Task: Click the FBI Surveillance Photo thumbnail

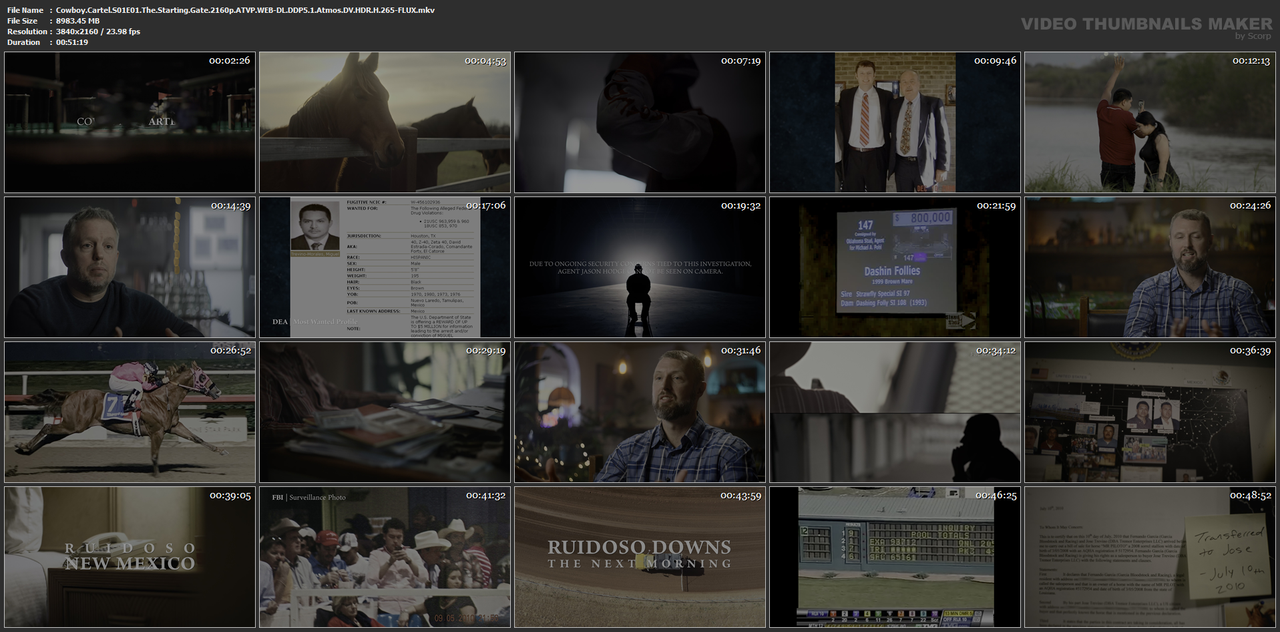Action: pyautogui.click(x=385, y=557)
